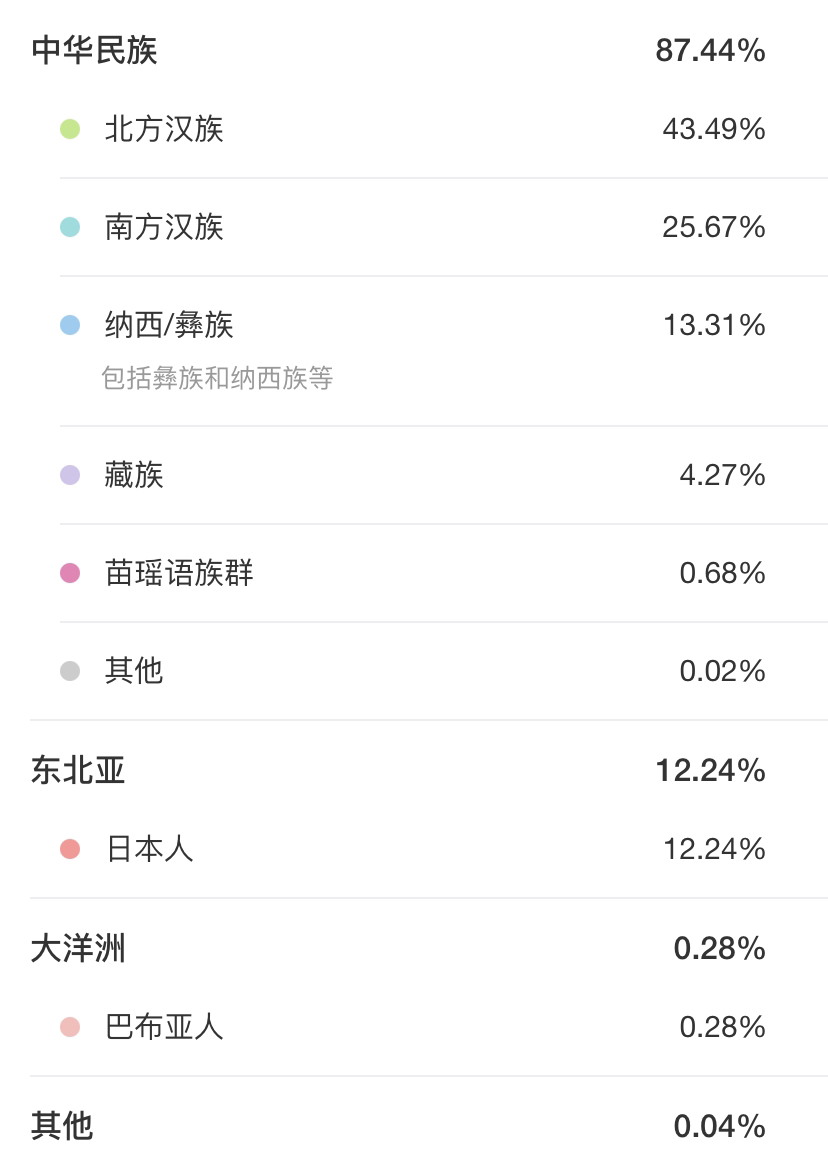Select the blue dot next to 纳西/彝族

[x=70, y=325]
